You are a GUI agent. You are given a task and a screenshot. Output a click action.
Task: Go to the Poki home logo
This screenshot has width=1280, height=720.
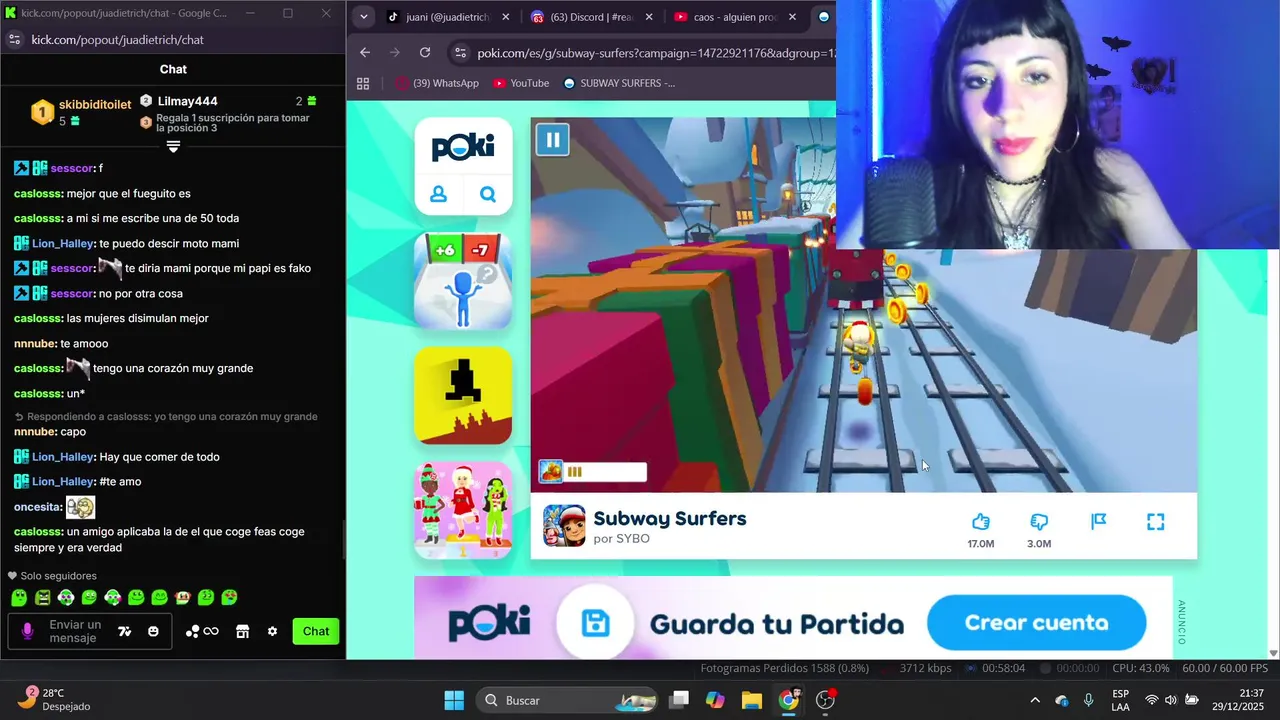(463, 148)
